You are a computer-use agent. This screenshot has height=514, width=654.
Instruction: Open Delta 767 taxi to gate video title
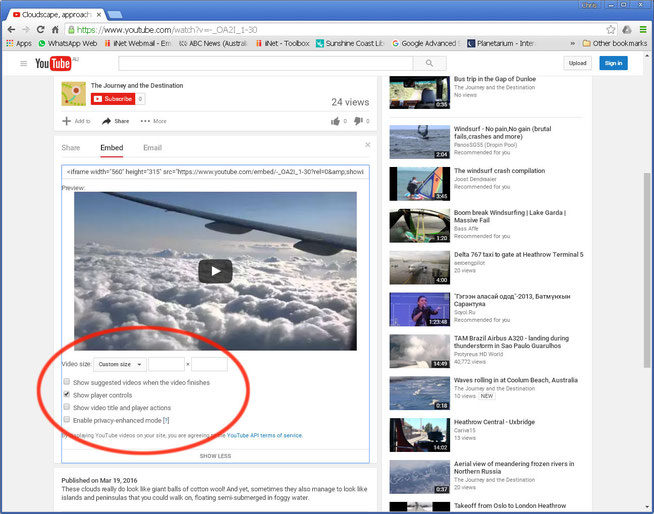click(x=518, y=254)
